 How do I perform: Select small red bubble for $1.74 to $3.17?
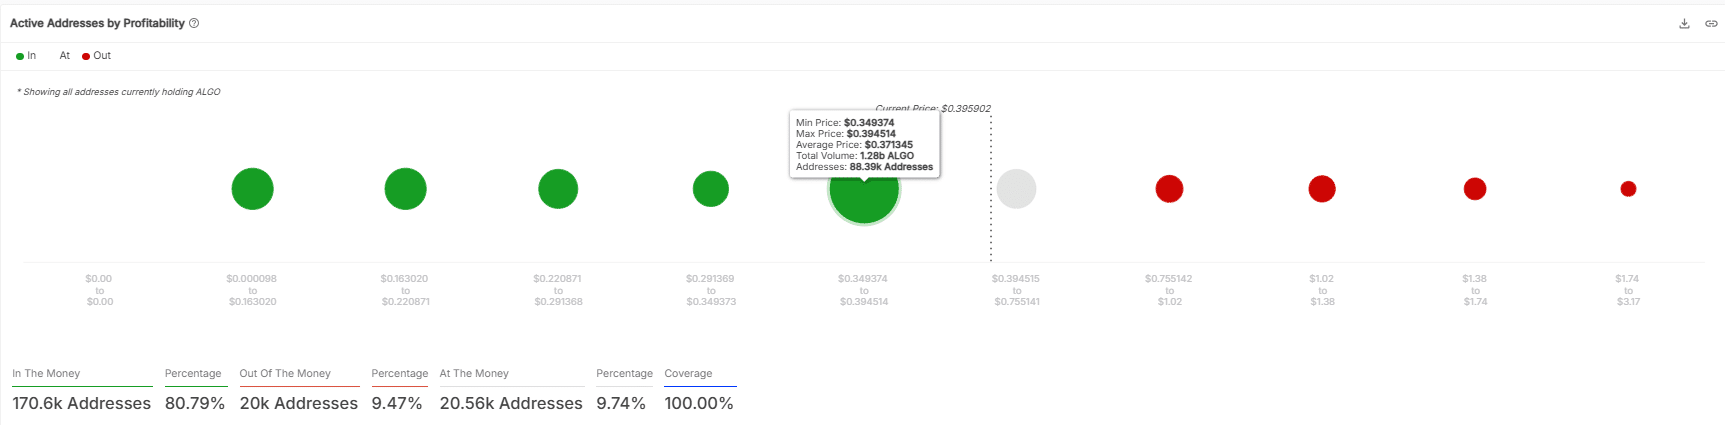click(x=1628, y=189)
